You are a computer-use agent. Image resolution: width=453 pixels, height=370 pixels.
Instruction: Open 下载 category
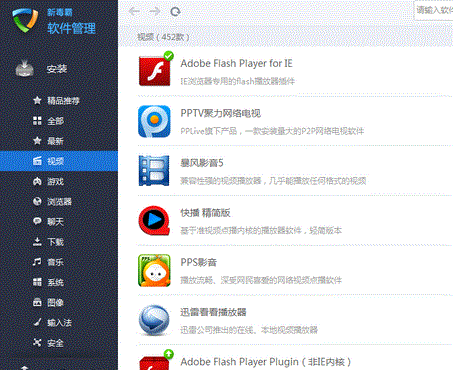pyautogui.click(x=59, y=242)
